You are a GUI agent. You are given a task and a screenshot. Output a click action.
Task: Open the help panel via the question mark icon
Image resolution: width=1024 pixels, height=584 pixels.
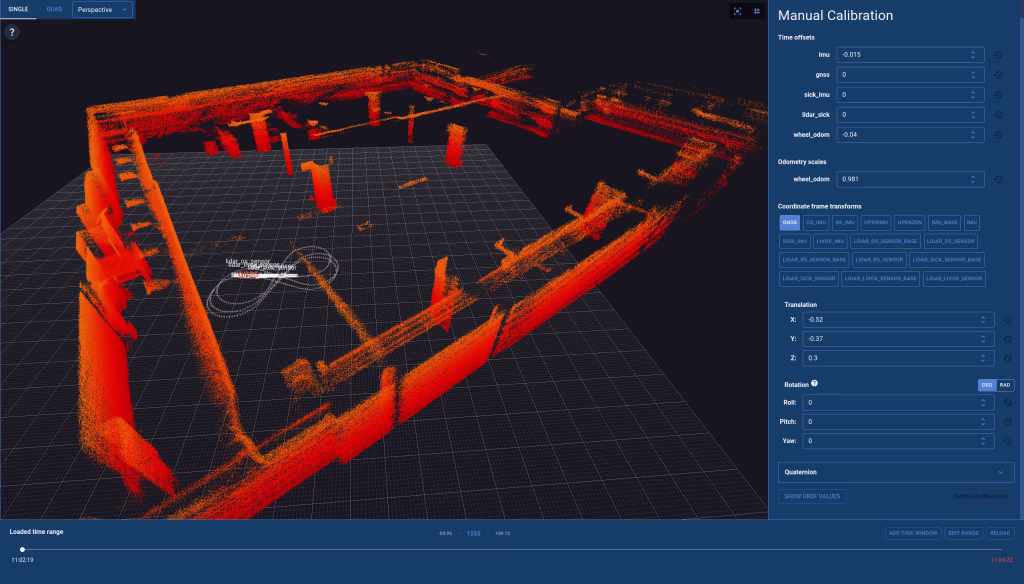(11, 31)
